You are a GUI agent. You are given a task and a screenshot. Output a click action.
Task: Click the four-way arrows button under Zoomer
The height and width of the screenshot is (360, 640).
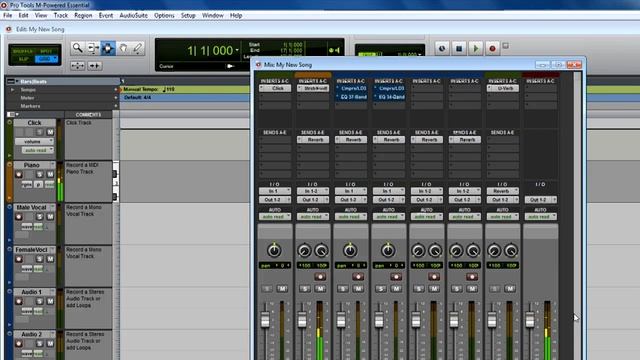[78, 65]
